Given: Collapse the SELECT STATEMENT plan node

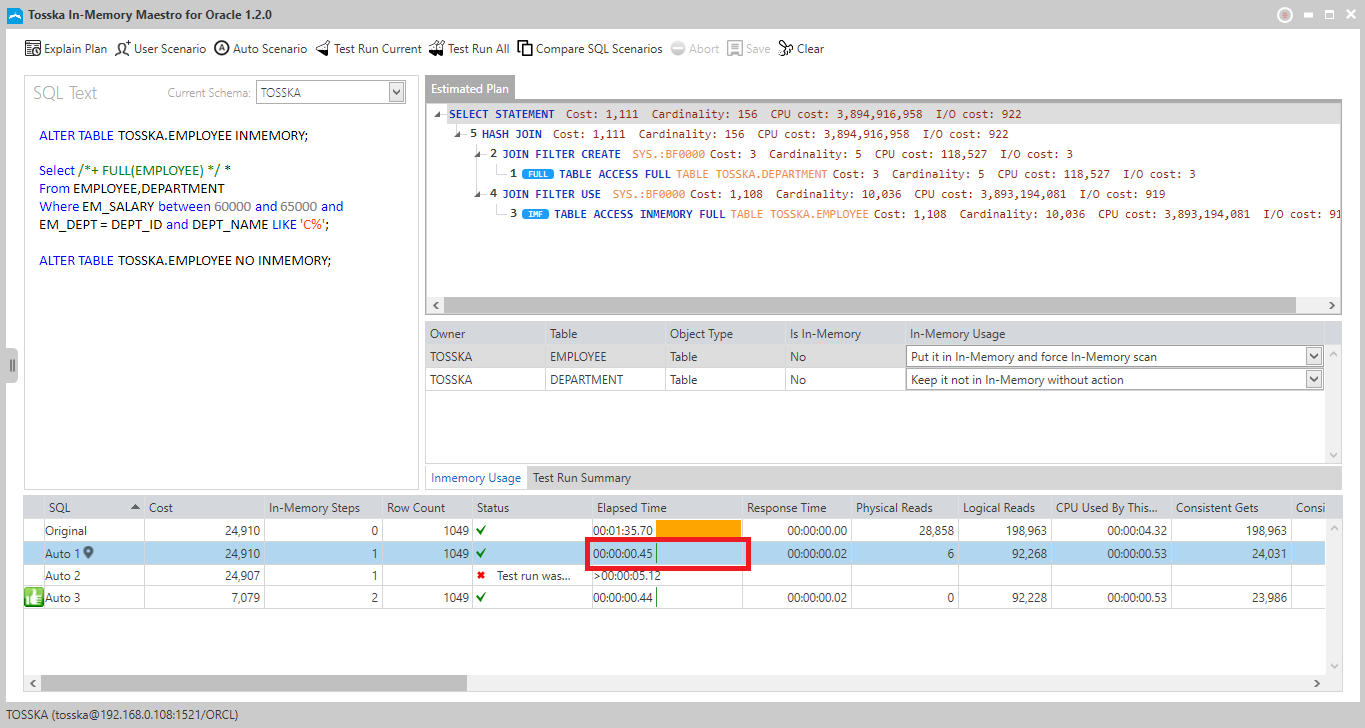Looking at the screenshot, I should (x=440, y=114).
